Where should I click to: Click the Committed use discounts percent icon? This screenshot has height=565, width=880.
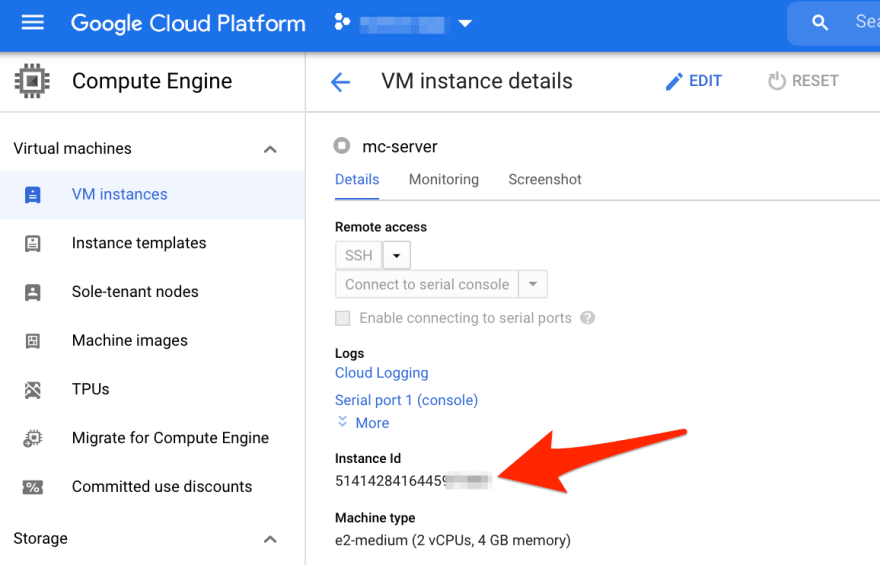pyautogui.click(x=33, y=487)
